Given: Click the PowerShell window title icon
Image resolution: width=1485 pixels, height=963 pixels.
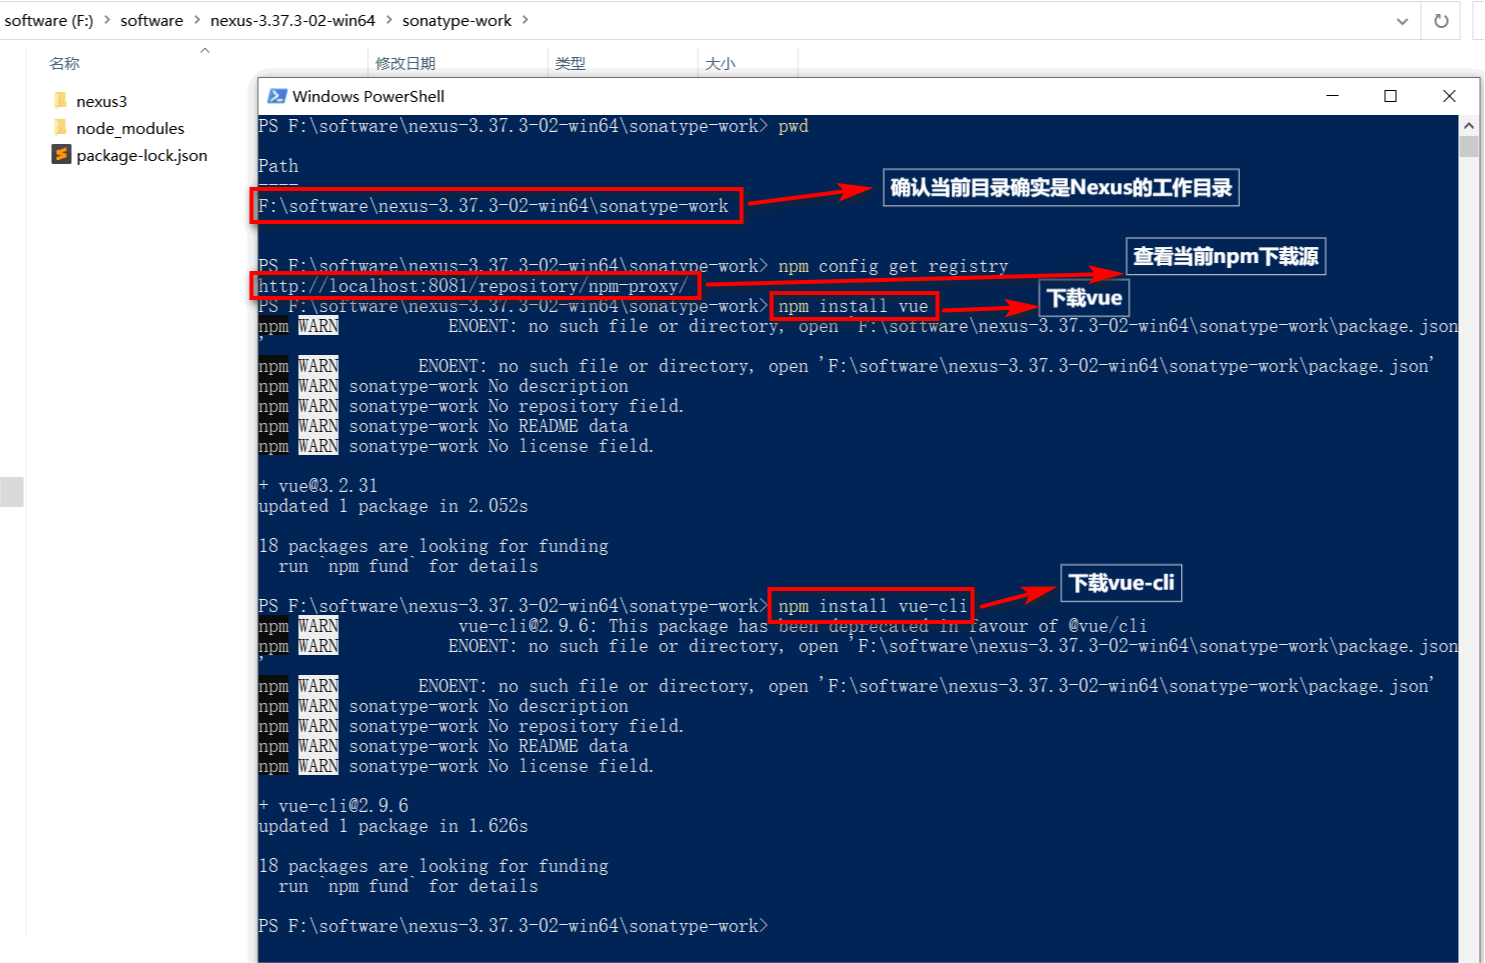Looking at the screenshot, I should tap(277, 96).
